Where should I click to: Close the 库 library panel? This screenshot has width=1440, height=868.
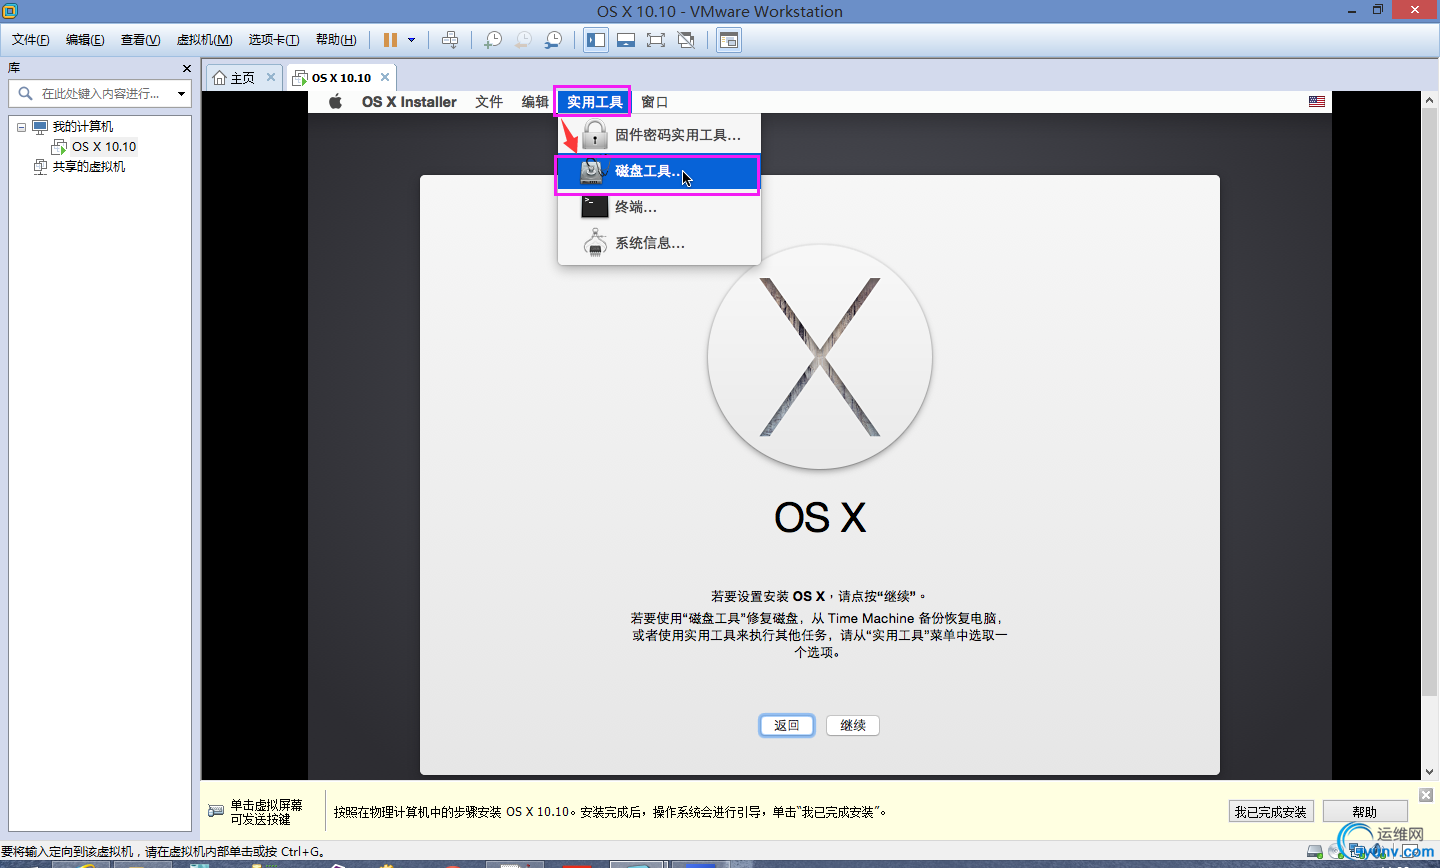pyautogui.click(x=186, y=68)
